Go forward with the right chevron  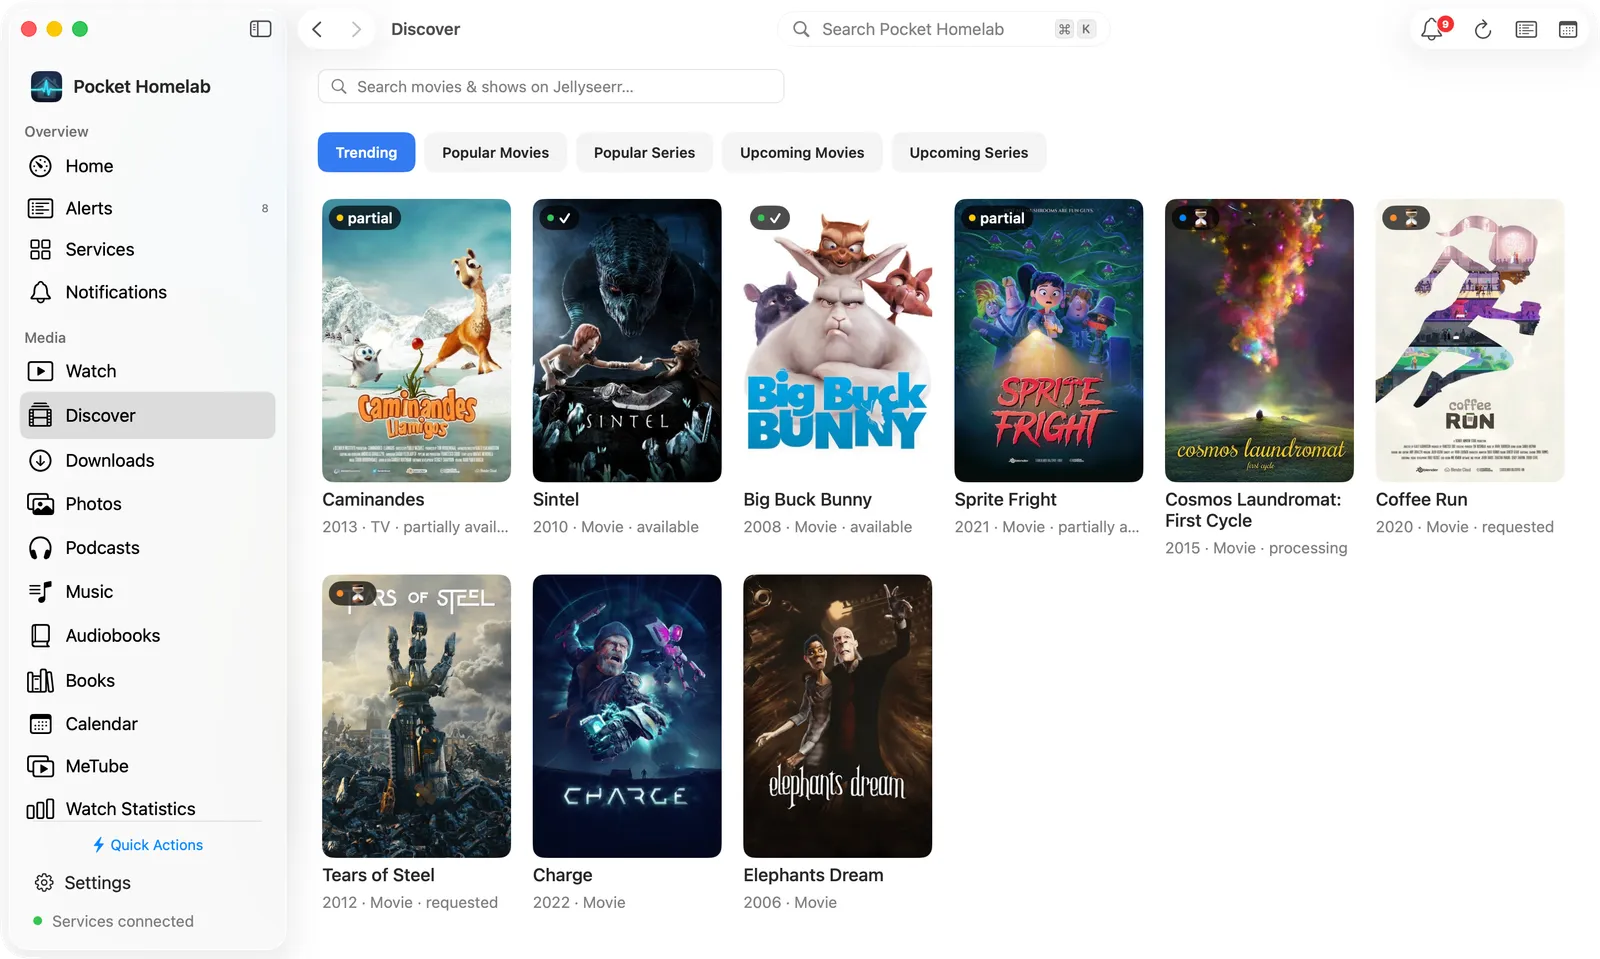[355, 29]
